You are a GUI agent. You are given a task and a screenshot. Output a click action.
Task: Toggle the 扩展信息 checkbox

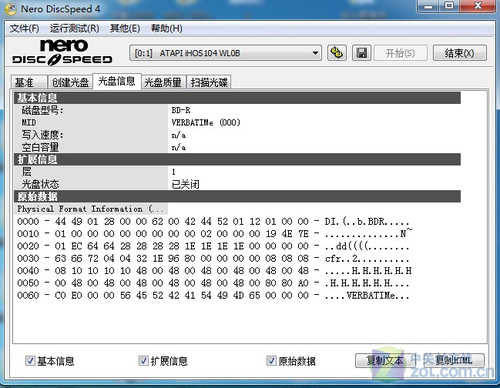tap(143, 360)
